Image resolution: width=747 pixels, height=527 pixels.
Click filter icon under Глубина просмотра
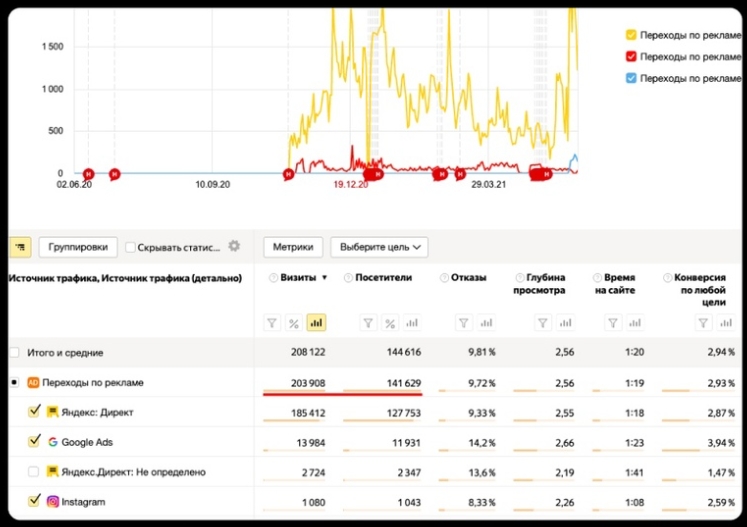click(543, 323)
